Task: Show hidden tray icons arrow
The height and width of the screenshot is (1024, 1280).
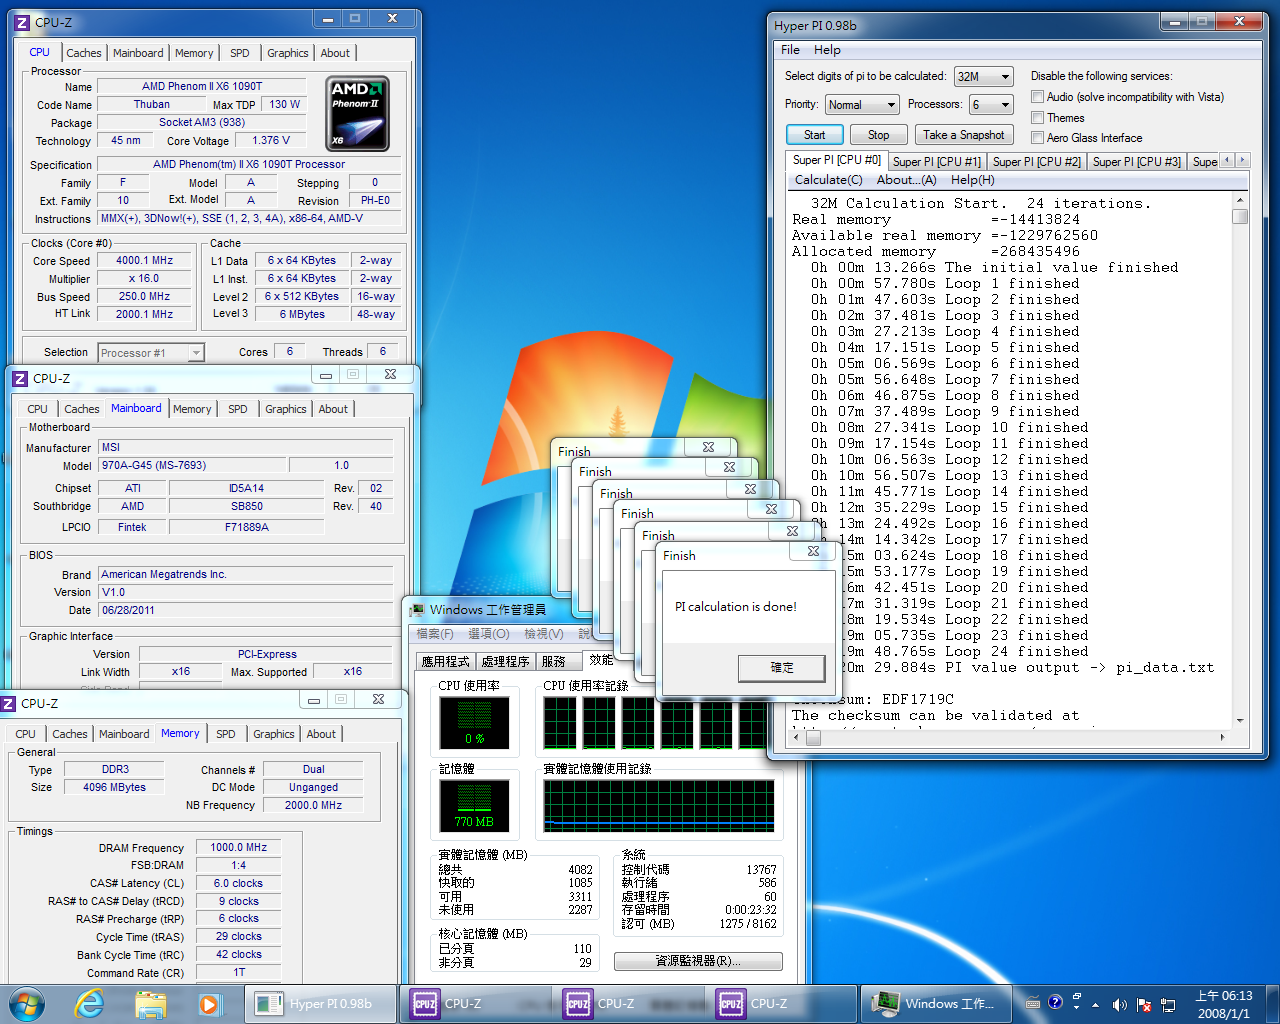Action: tap(1096, 1005)
